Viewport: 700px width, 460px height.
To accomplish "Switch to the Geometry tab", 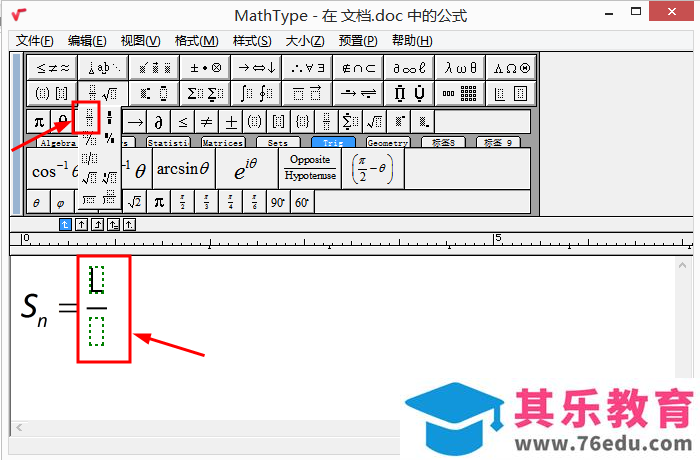I will tap(388, 143).
